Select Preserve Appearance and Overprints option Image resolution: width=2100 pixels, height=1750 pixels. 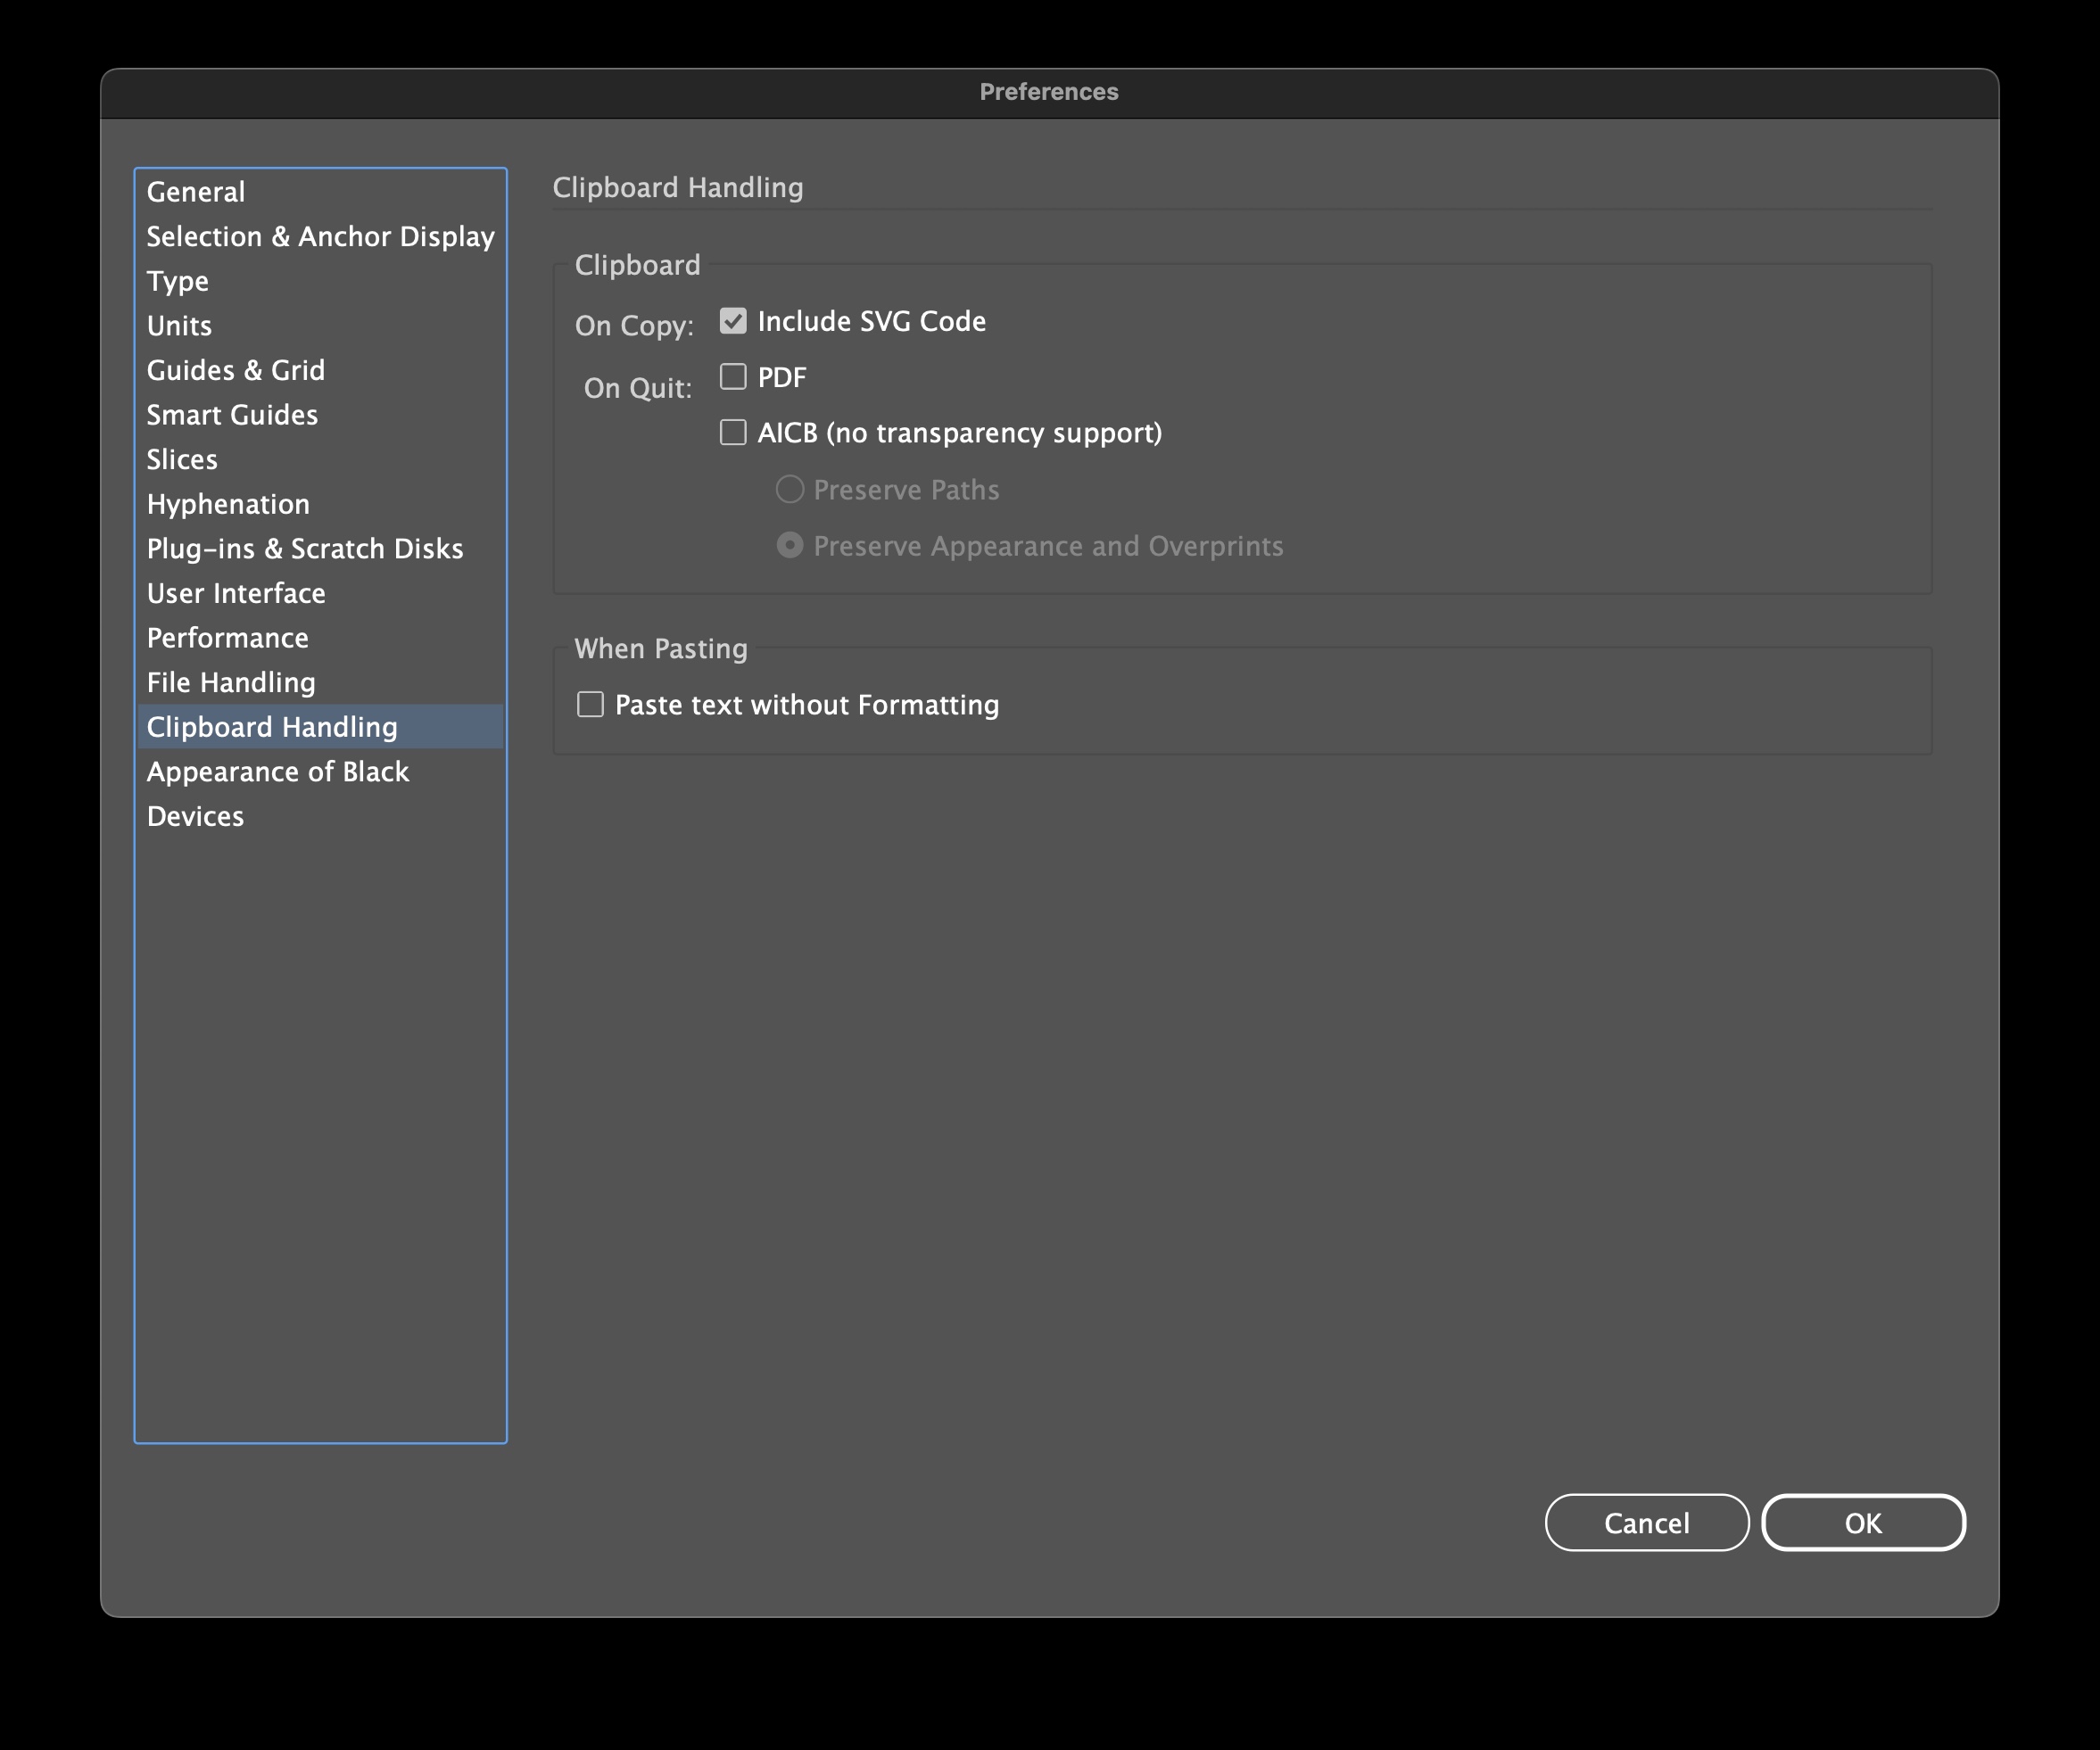pos(790,546)
